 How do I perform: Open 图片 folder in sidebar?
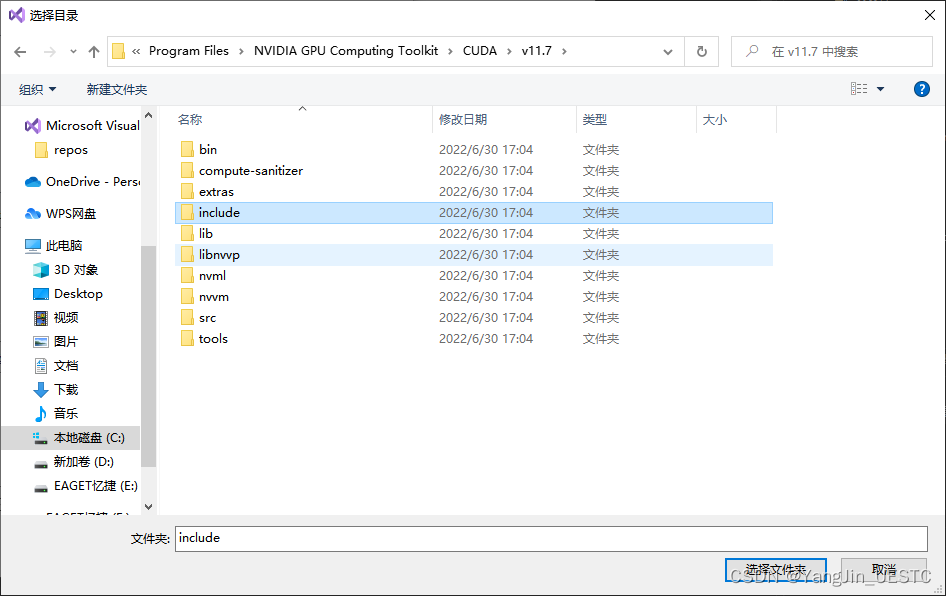click(56, 341)
